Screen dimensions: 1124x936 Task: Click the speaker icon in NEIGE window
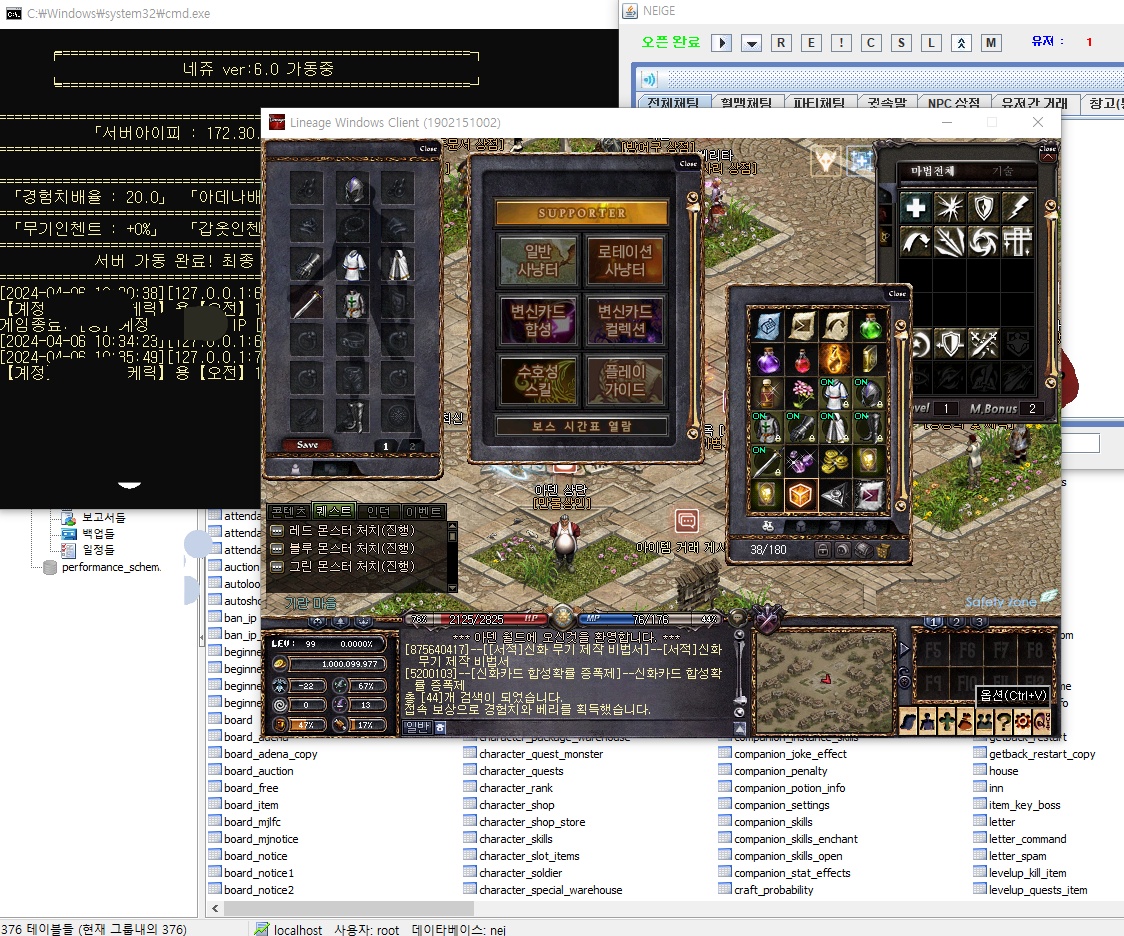tap(649, 80)
